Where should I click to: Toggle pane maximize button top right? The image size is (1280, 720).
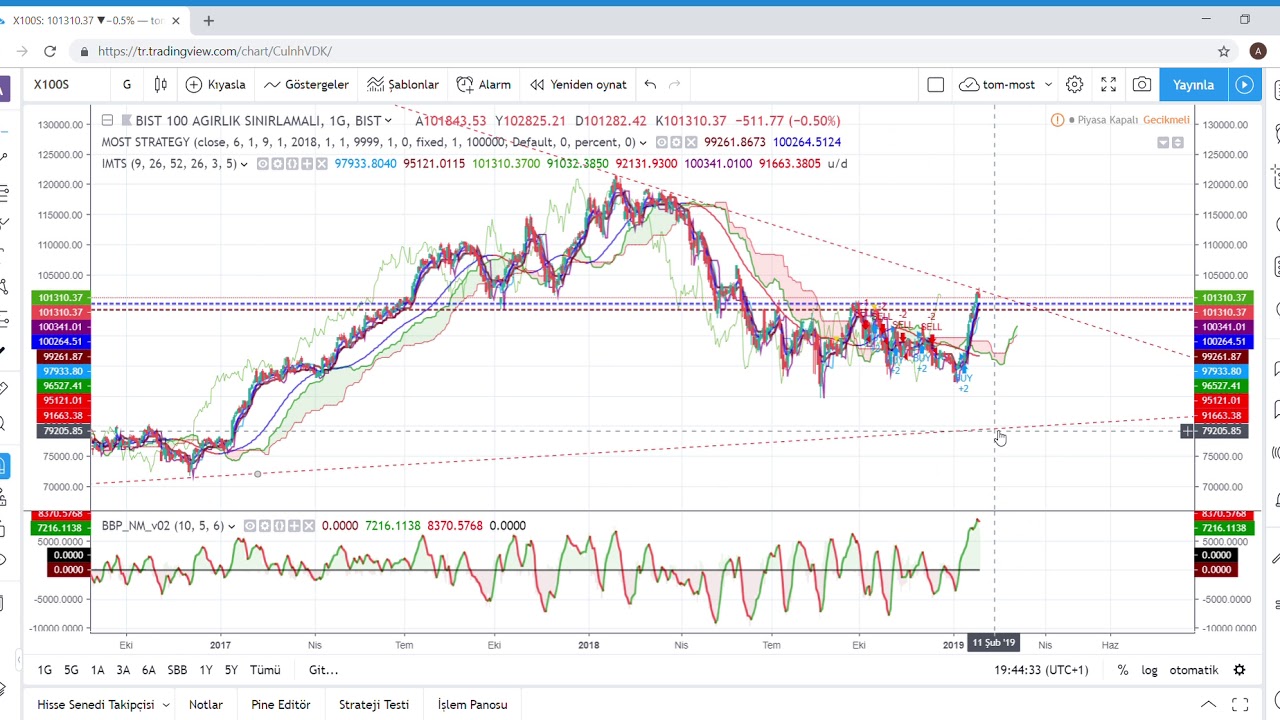pos(1177,143)
